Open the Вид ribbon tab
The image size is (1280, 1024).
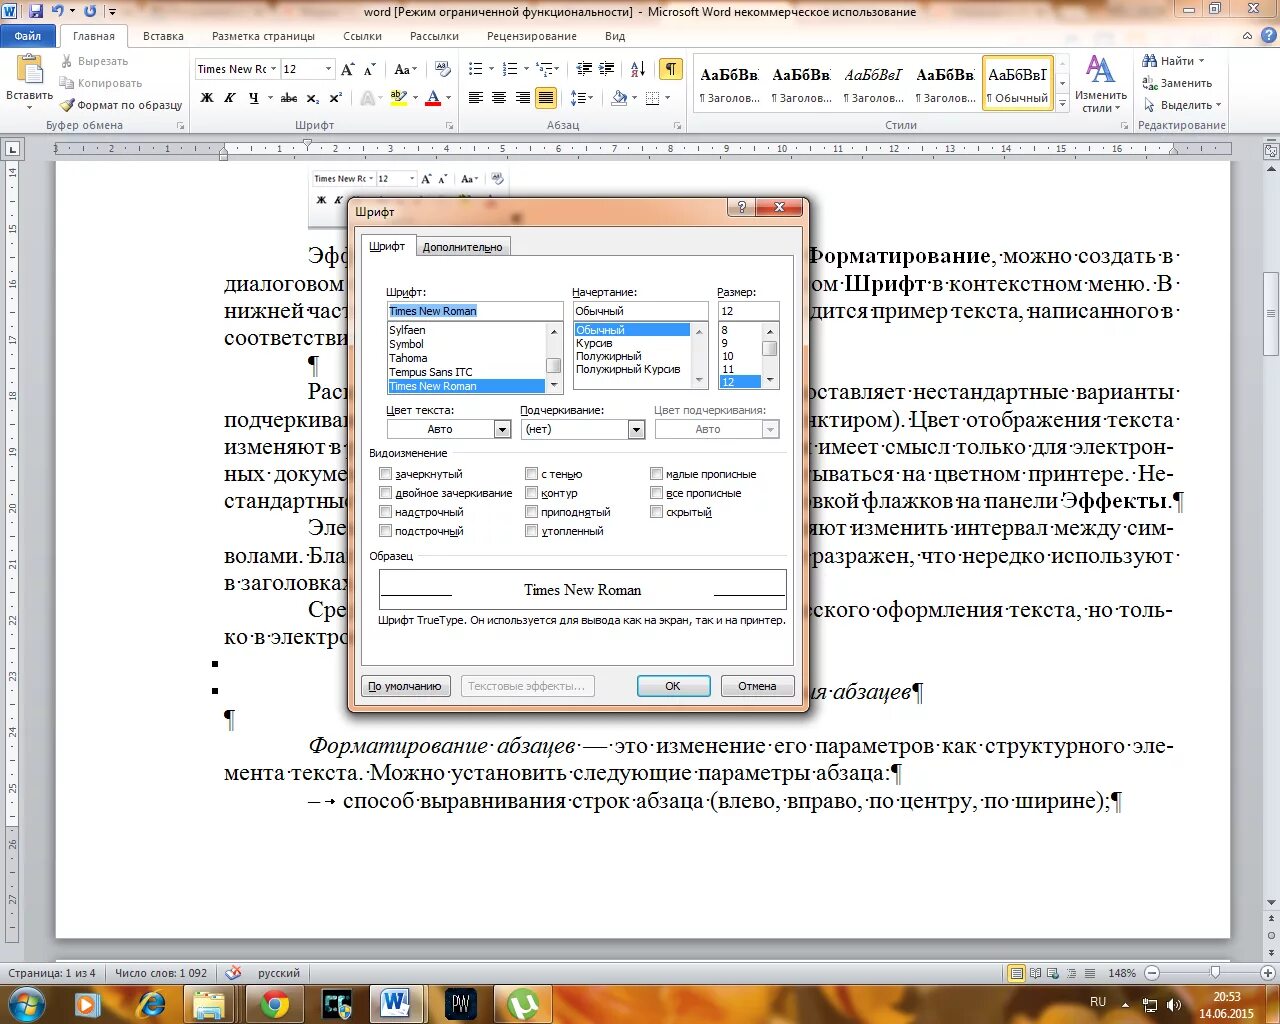615,36
